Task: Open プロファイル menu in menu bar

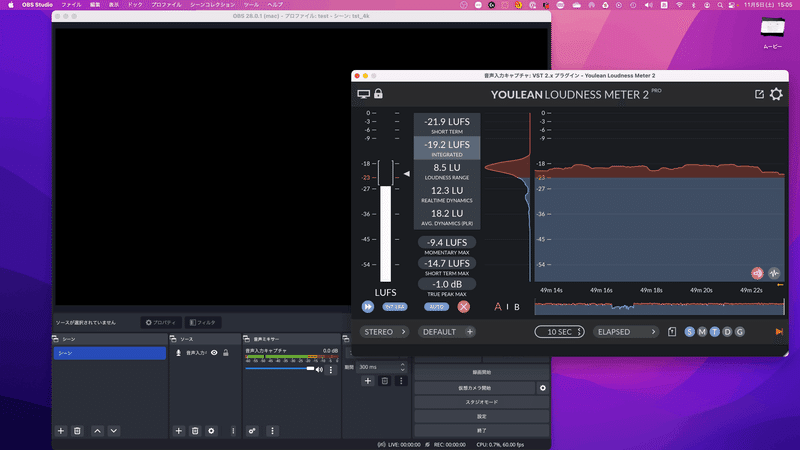Action: point(166,5)
